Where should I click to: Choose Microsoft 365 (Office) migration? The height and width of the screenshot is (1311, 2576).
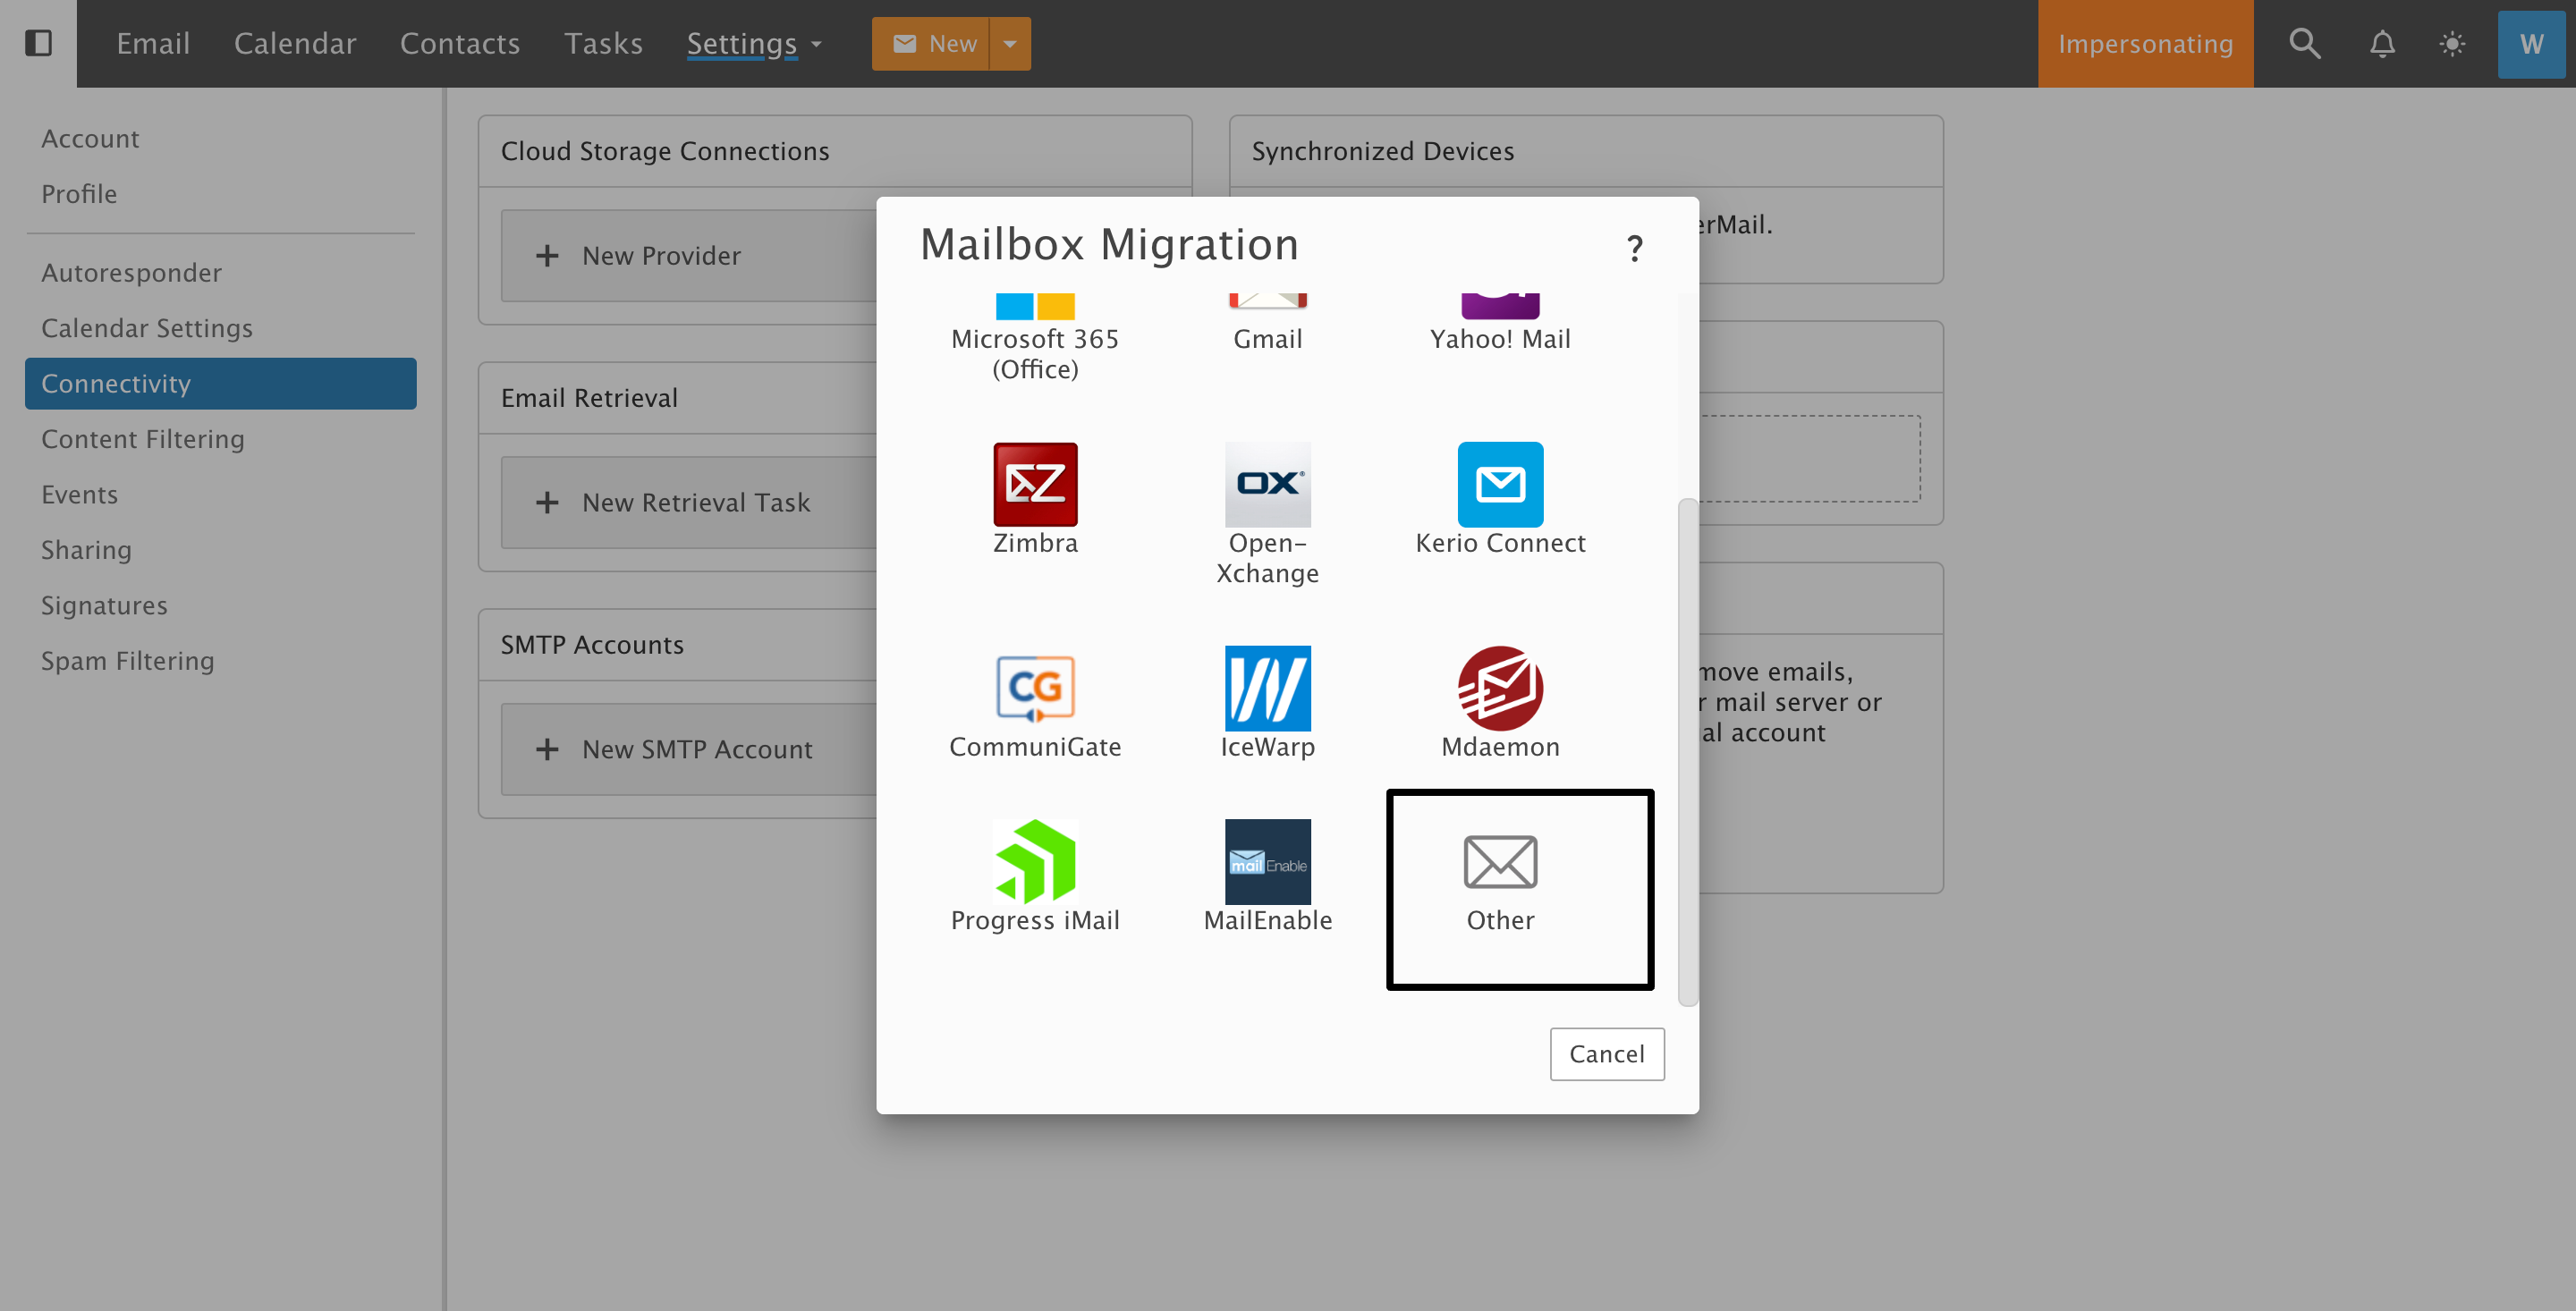1035,339
